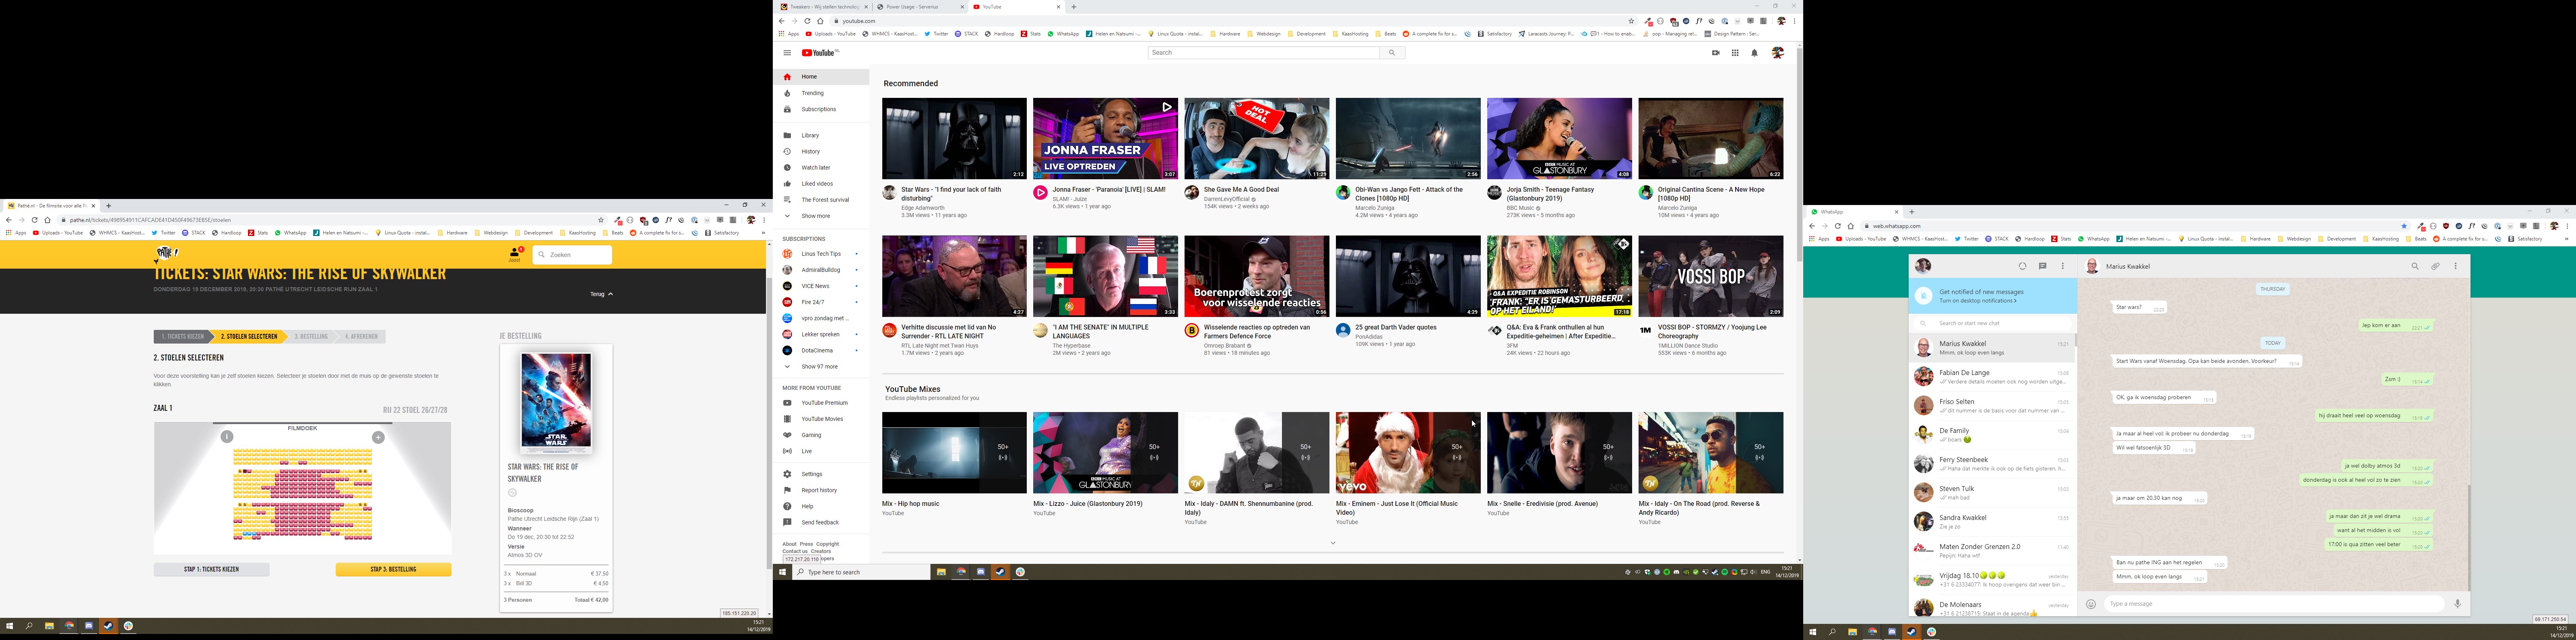This screenshot has height=640, width=2576.
Task: Click YouTube create video camera icon
Action: tap(1716, 53)
